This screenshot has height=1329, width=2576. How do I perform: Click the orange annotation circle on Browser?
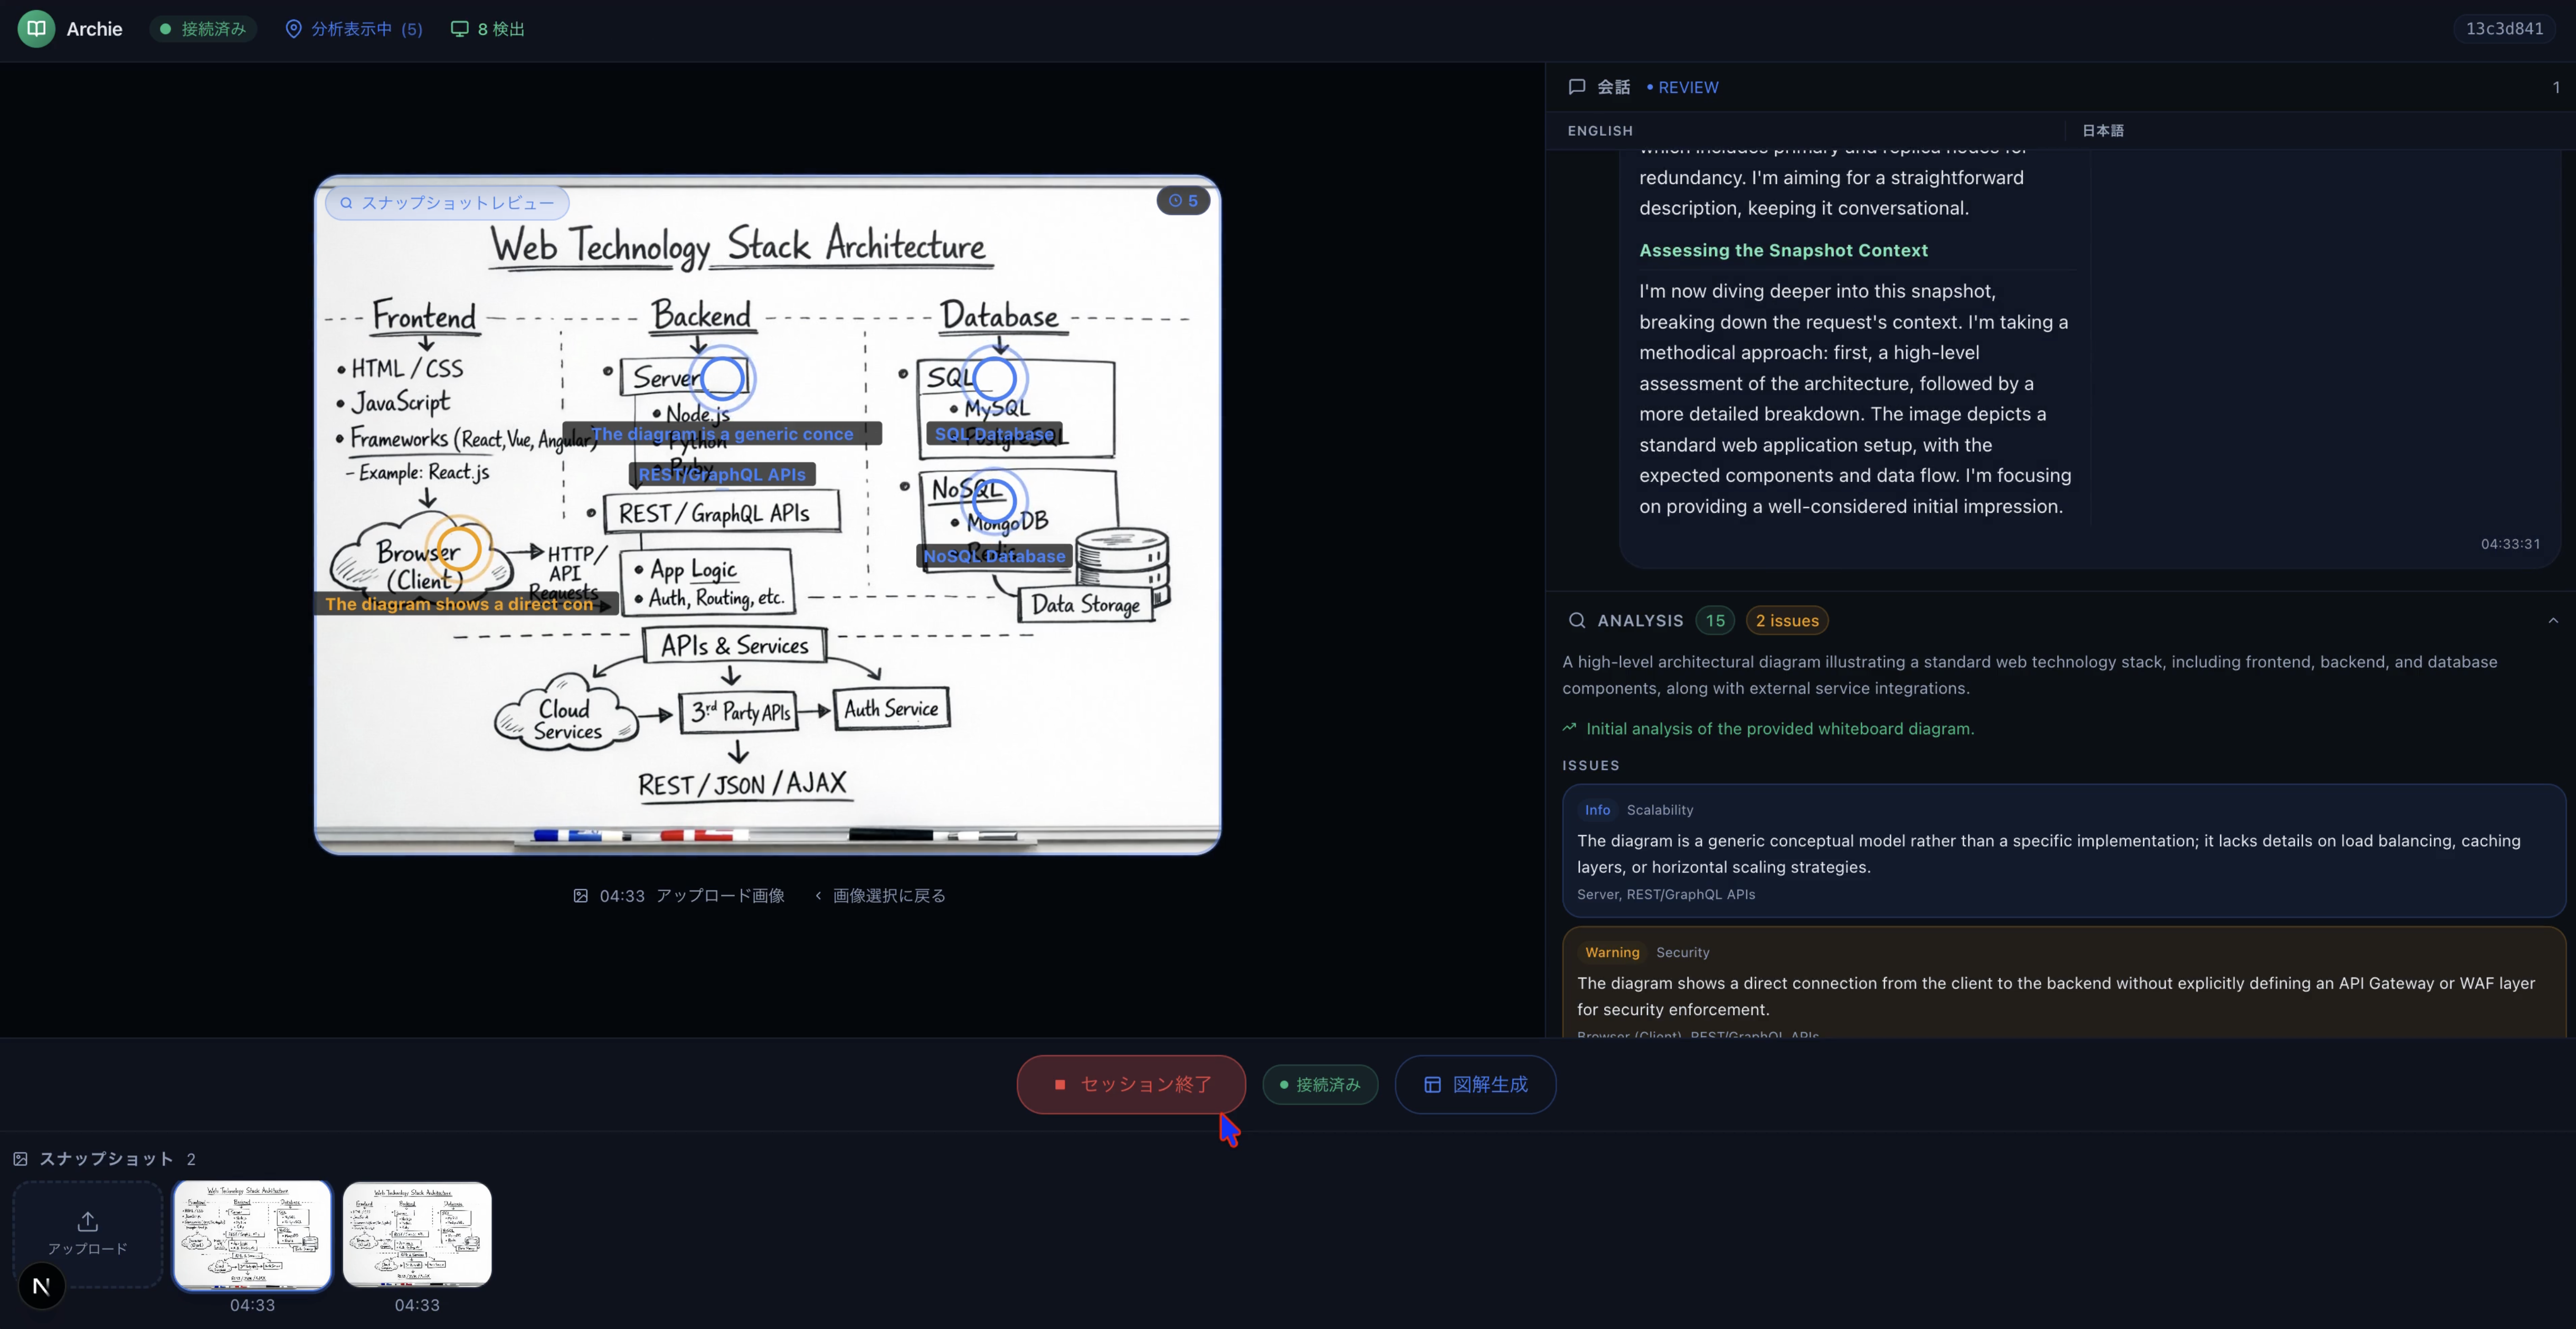click(459, 548)
